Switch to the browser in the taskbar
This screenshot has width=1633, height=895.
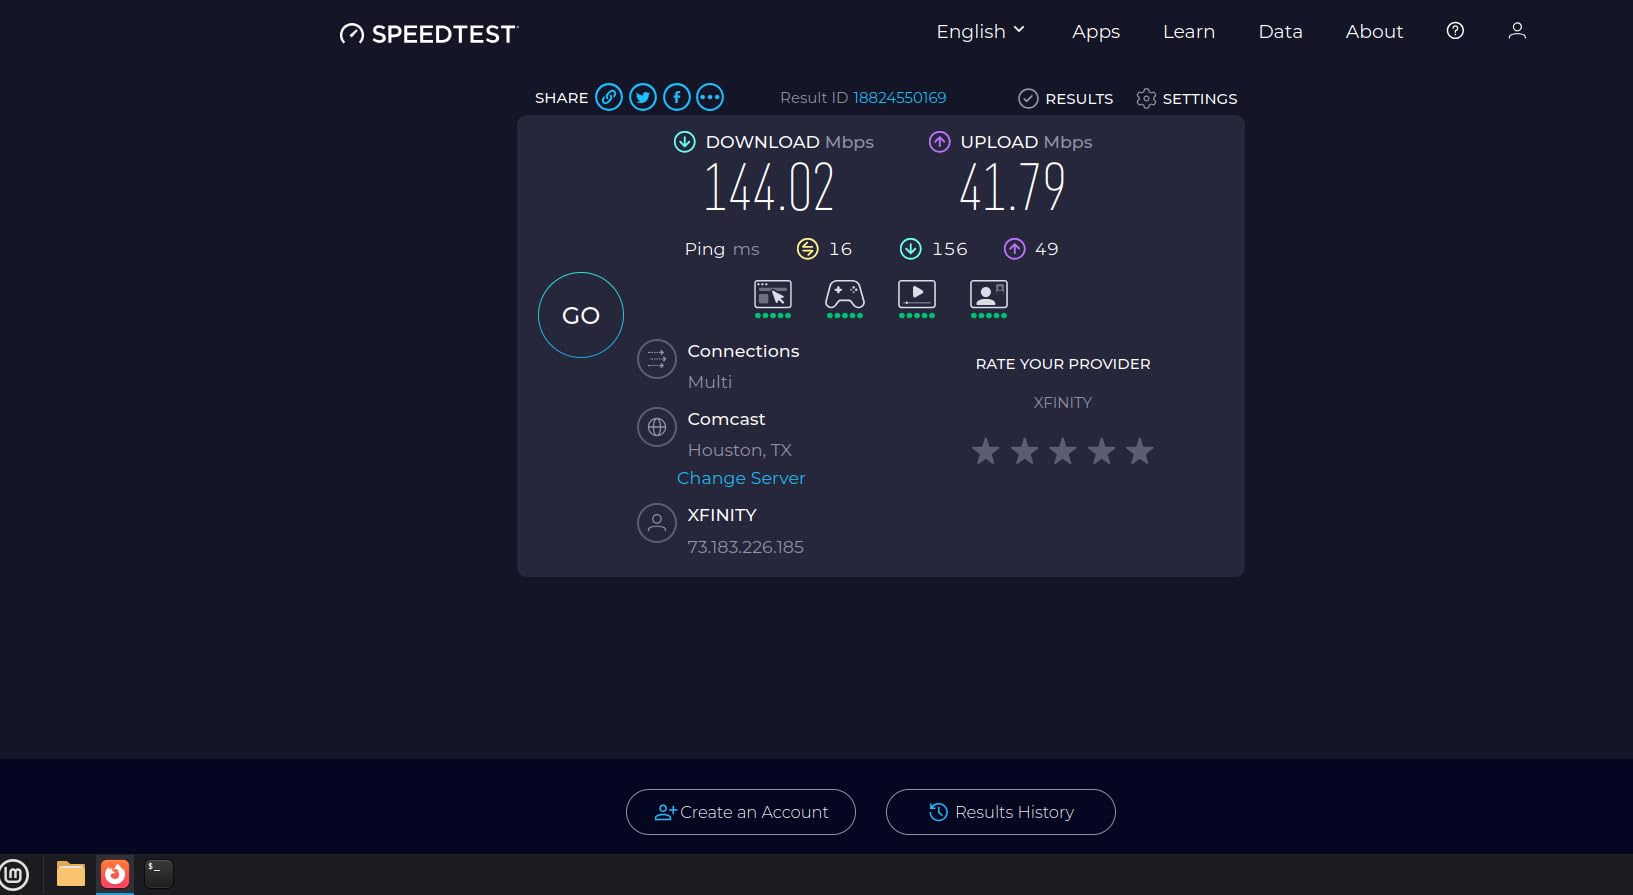point(115,874)
